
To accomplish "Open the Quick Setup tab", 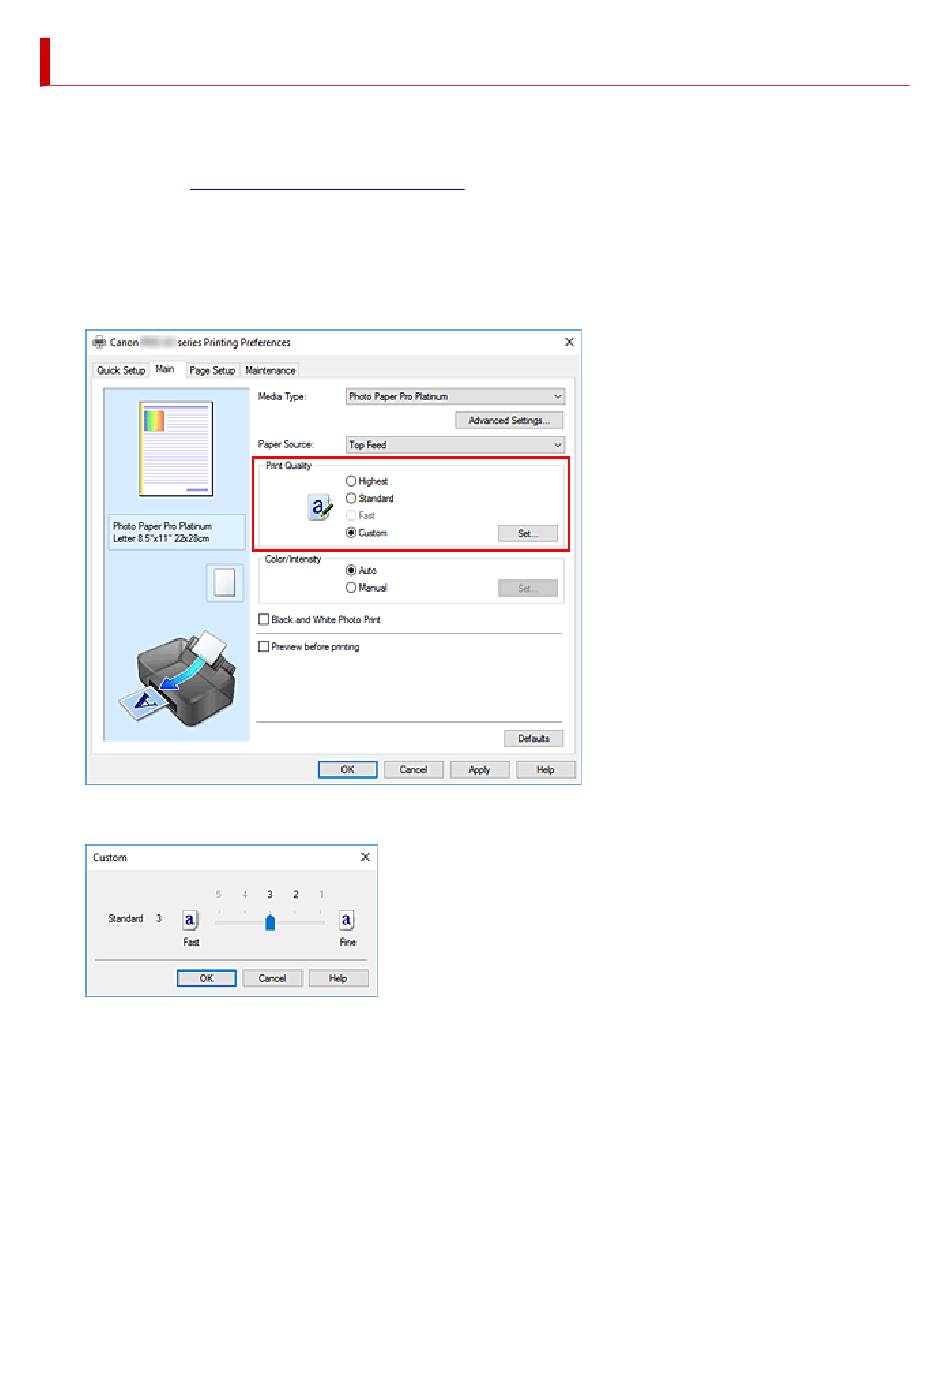I will click(121, 370).
